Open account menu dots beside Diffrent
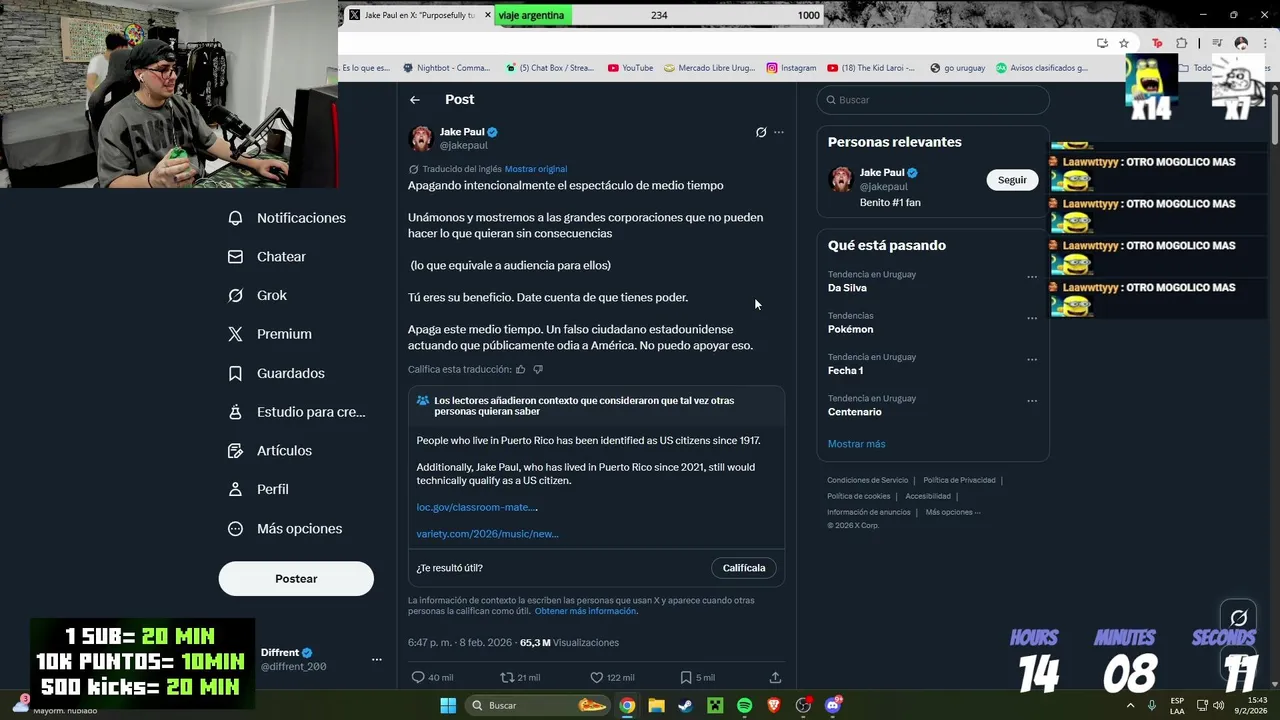This screenshot has height=720, width=1280. pyautogui.click(x=377, y=660)
